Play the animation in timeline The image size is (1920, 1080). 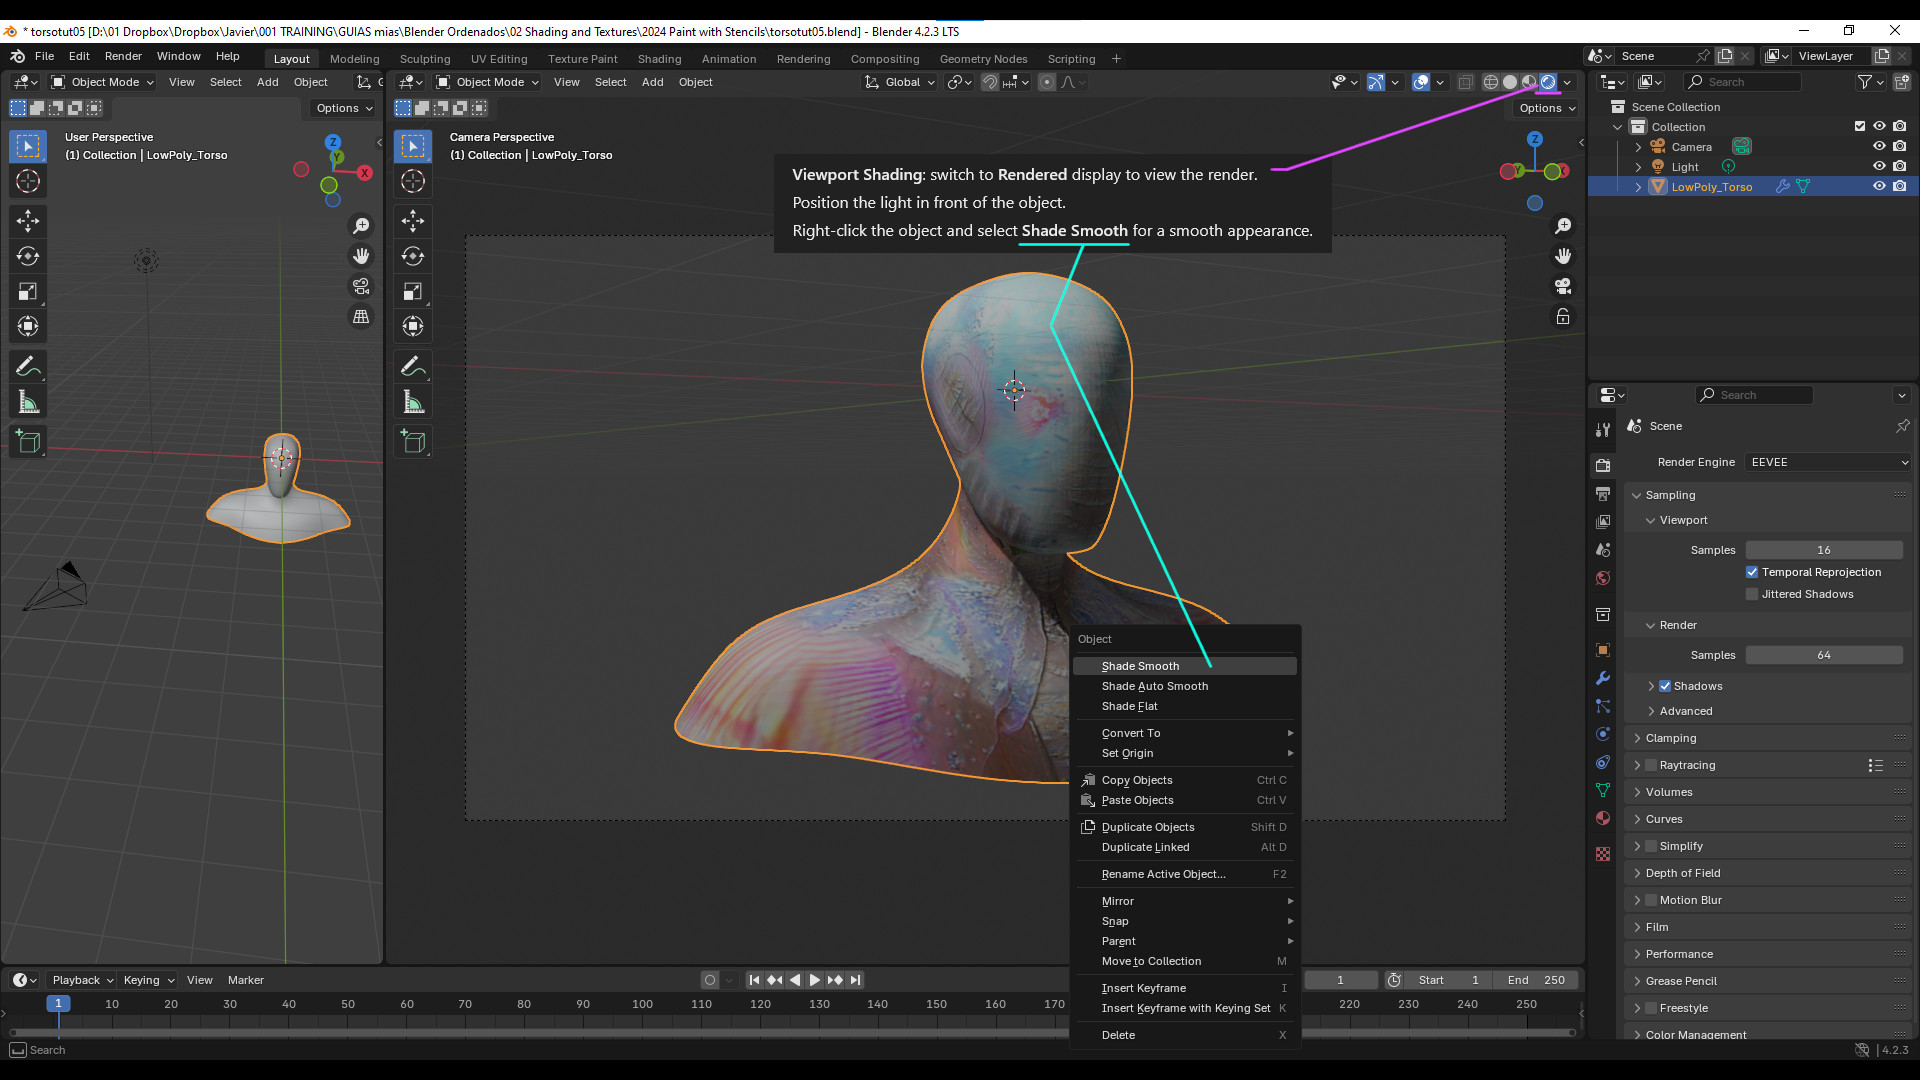[x=814, y=980]
